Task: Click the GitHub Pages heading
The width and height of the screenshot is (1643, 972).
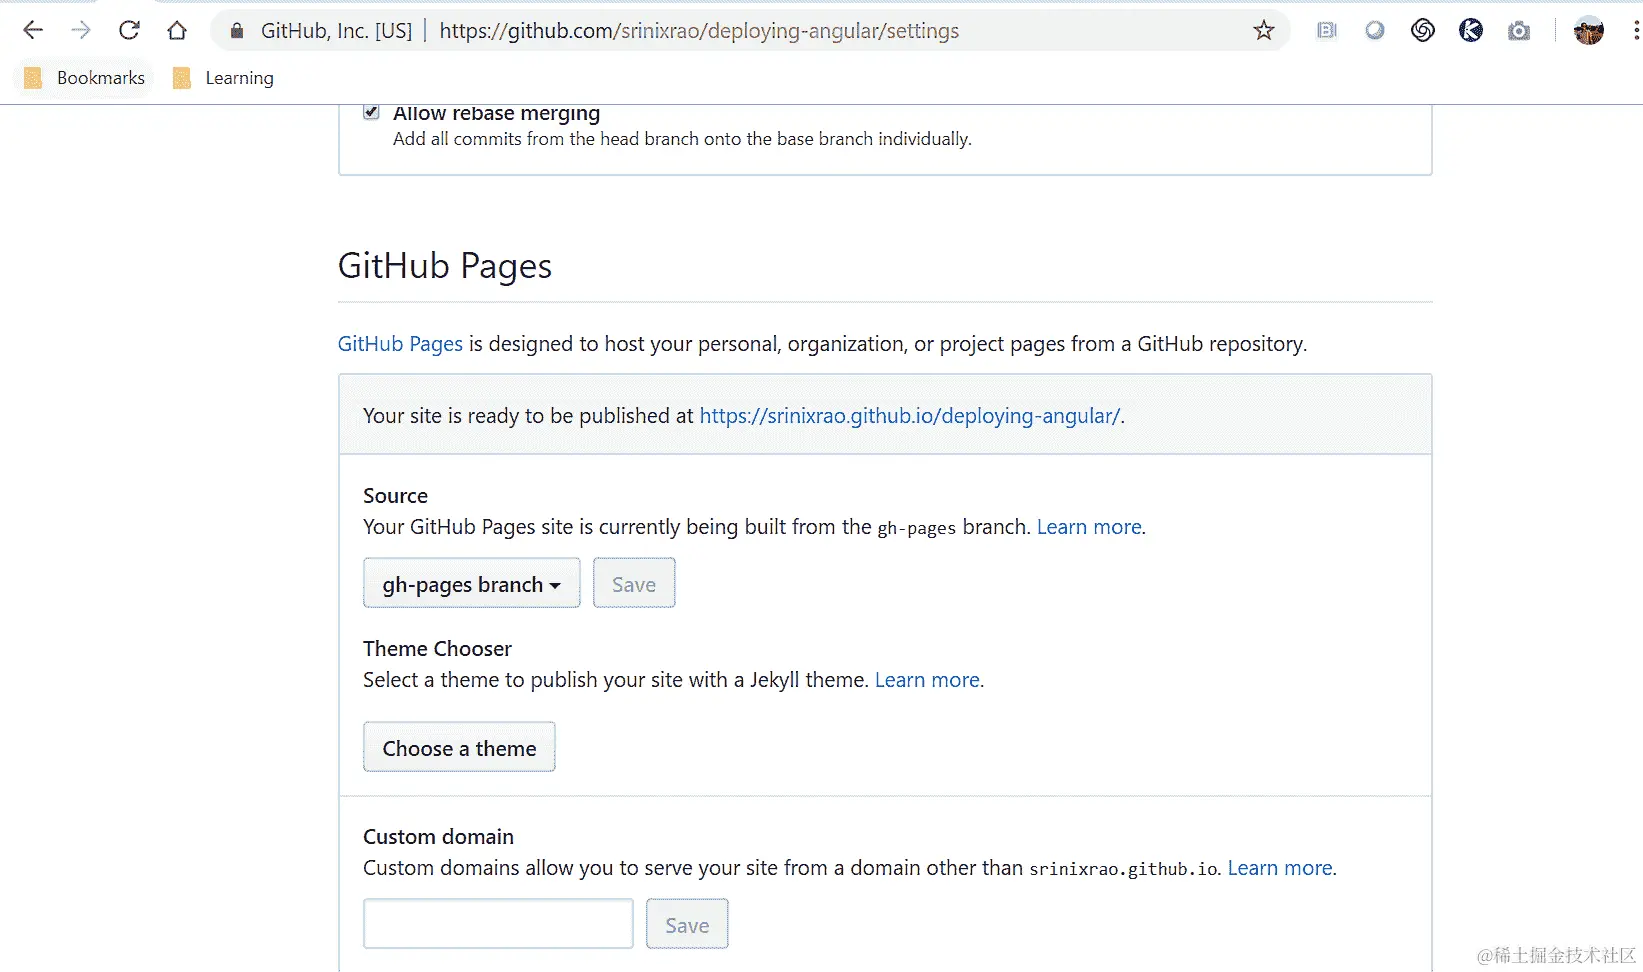Action: (445, 266)
